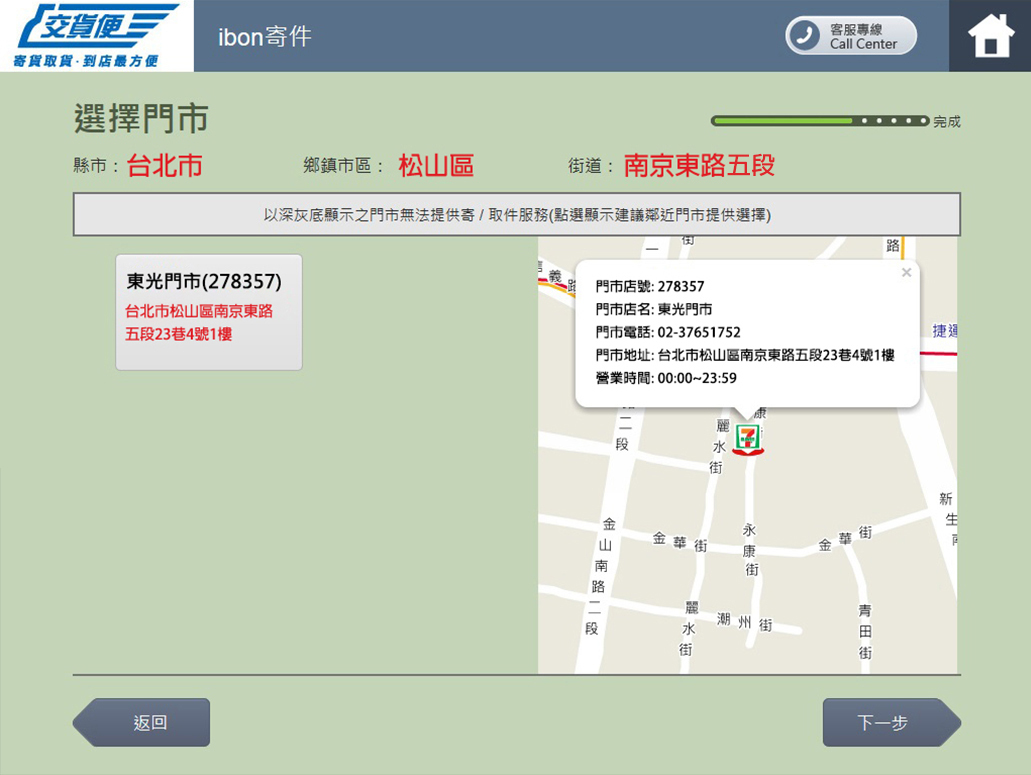Screen dimensions: 1031x775
Task: Click 營業時間: 00:00~23:59 in popup
Action: [666, 378]
